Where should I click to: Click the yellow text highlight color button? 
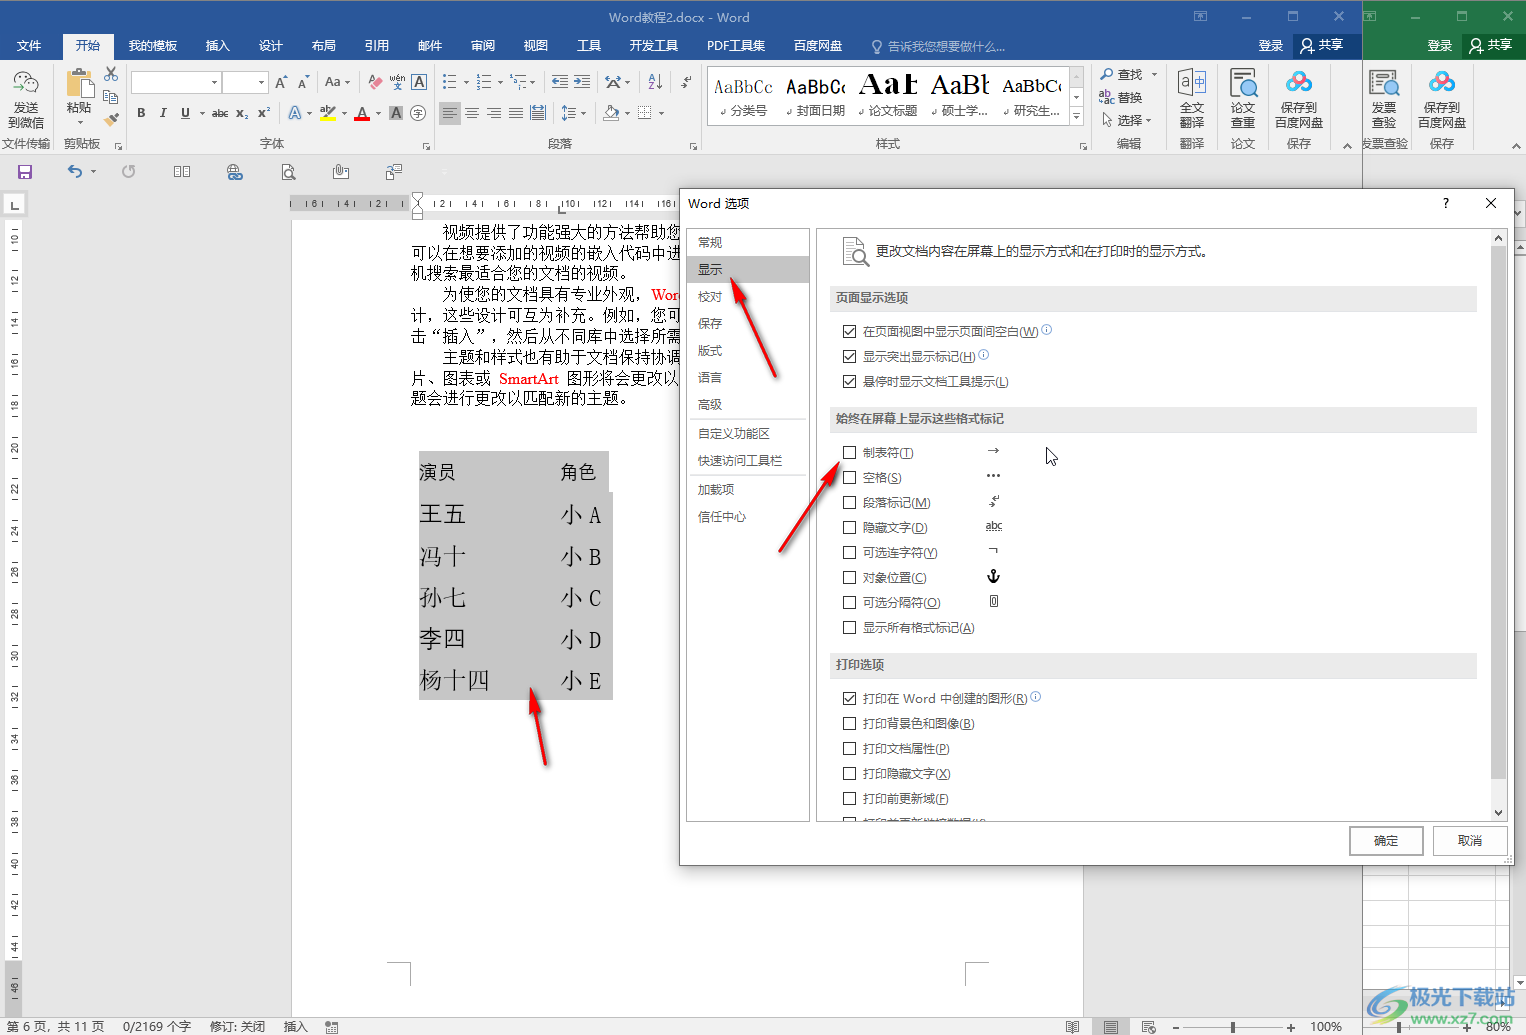pos(328,113)
